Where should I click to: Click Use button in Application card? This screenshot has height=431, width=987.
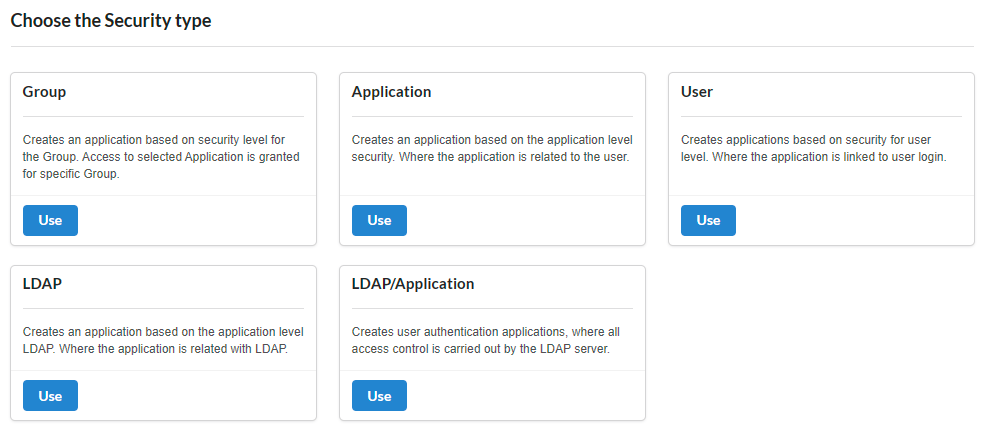(379, 220)
